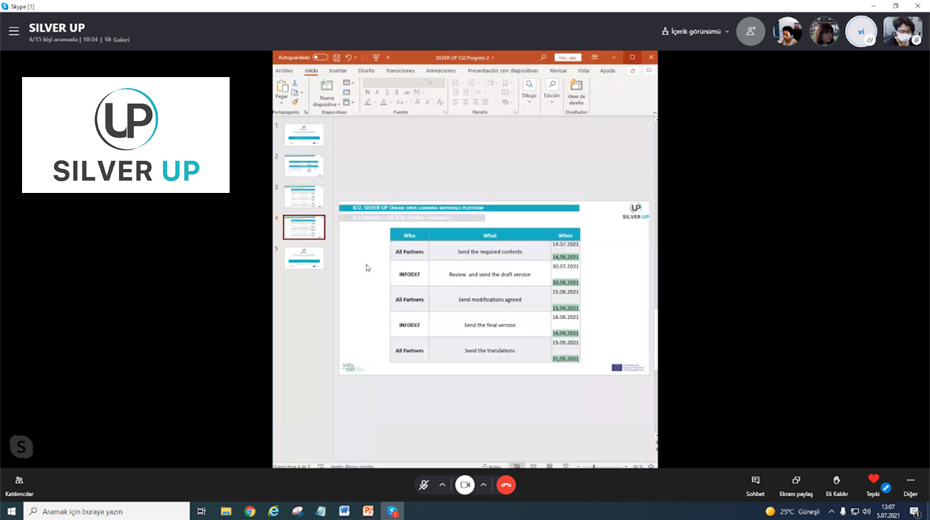930x520 pixels.
Task: Click the Windows search box in taskbar
Action: 105,511
